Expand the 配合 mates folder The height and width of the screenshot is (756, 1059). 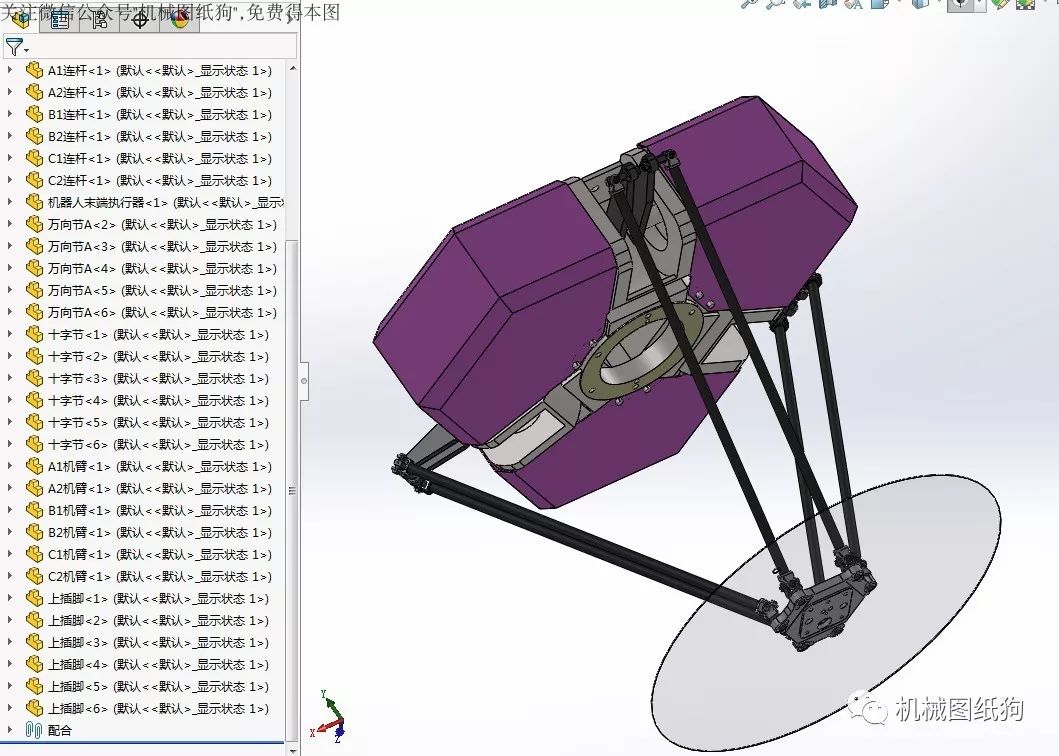click(9, 730)
